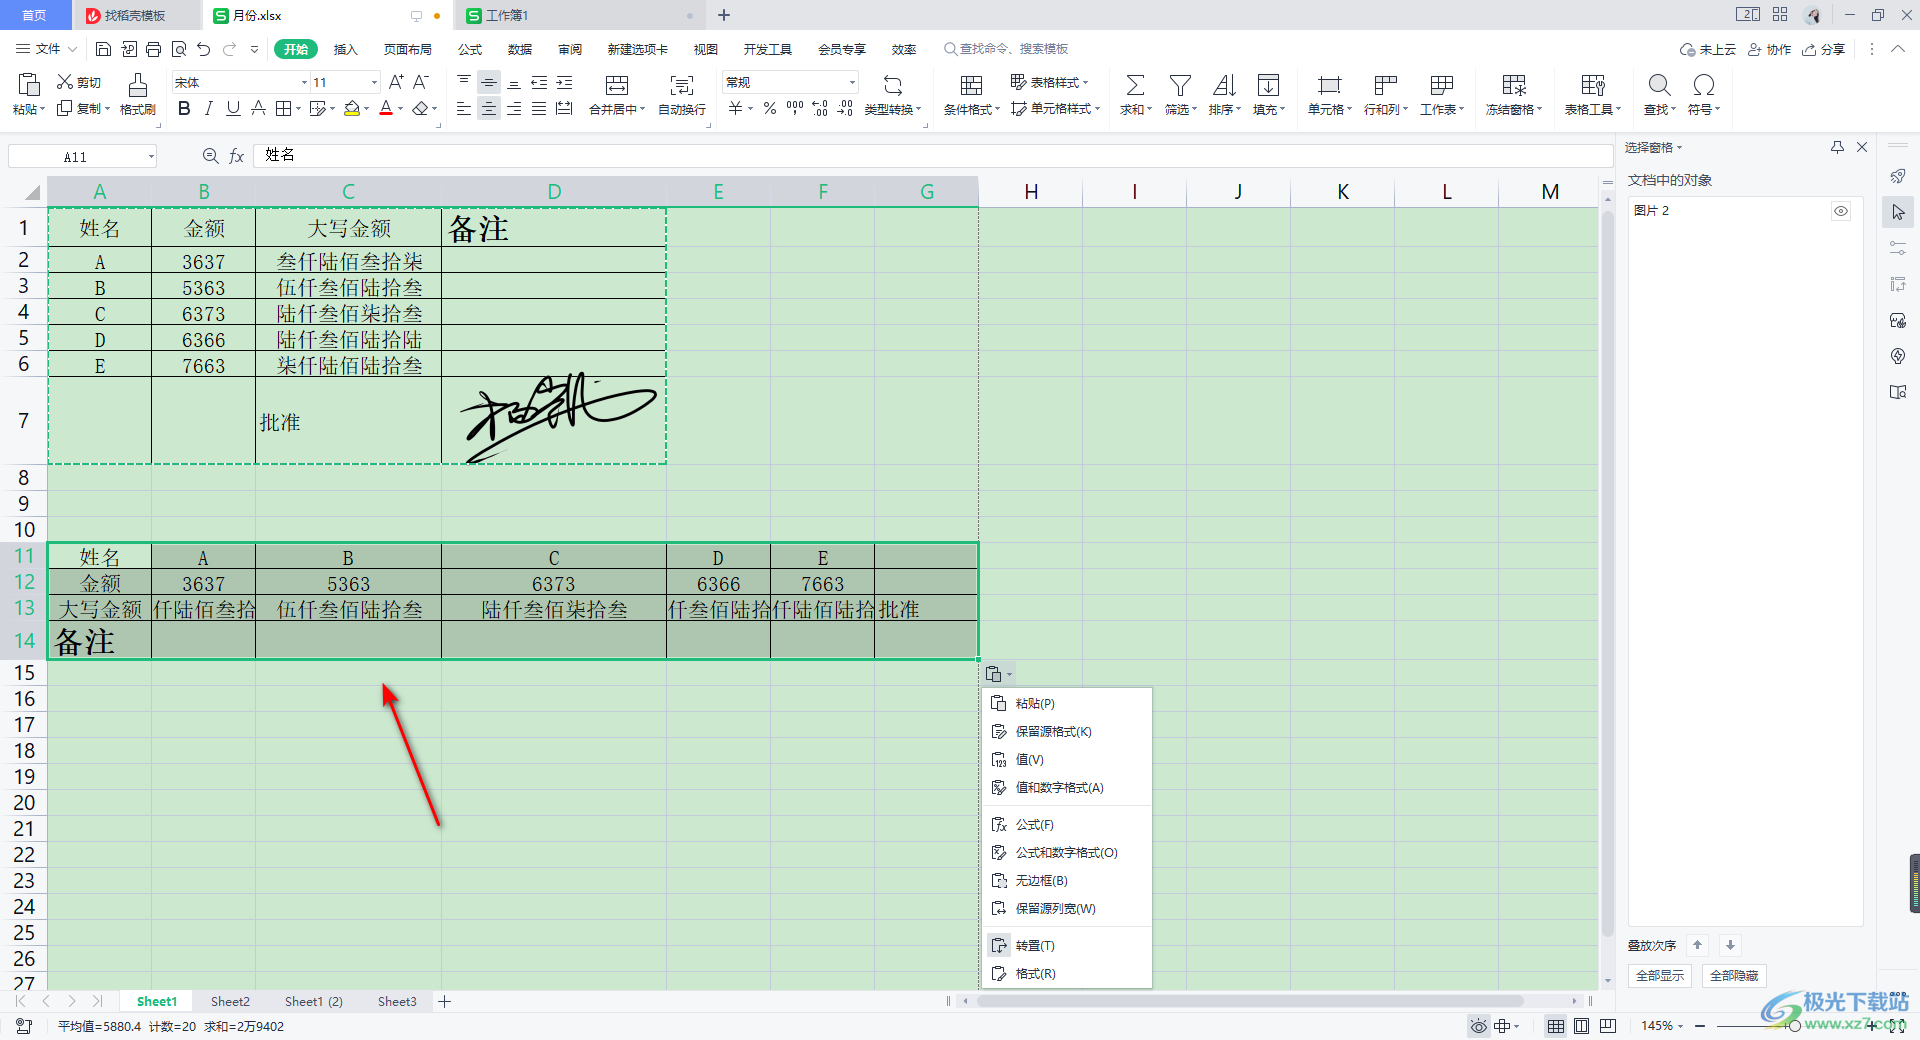Click the center align icon

(x=489, y=108)
